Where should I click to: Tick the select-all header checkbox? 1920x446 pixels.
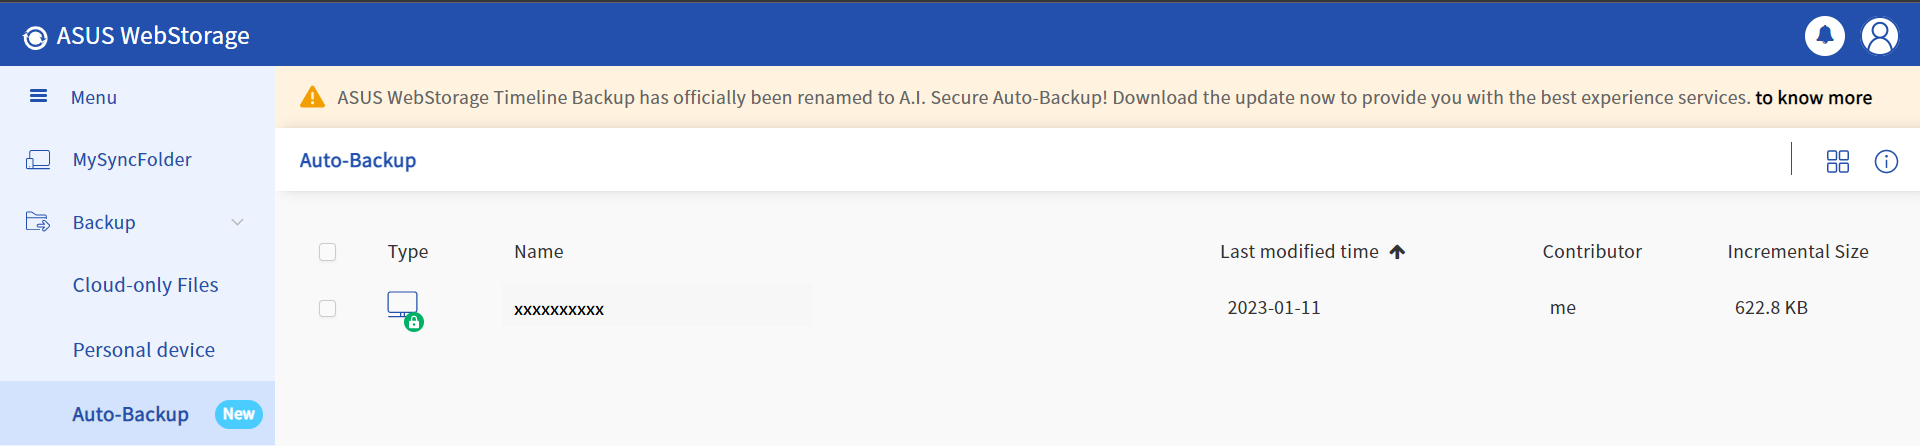(x=327, y=252)
